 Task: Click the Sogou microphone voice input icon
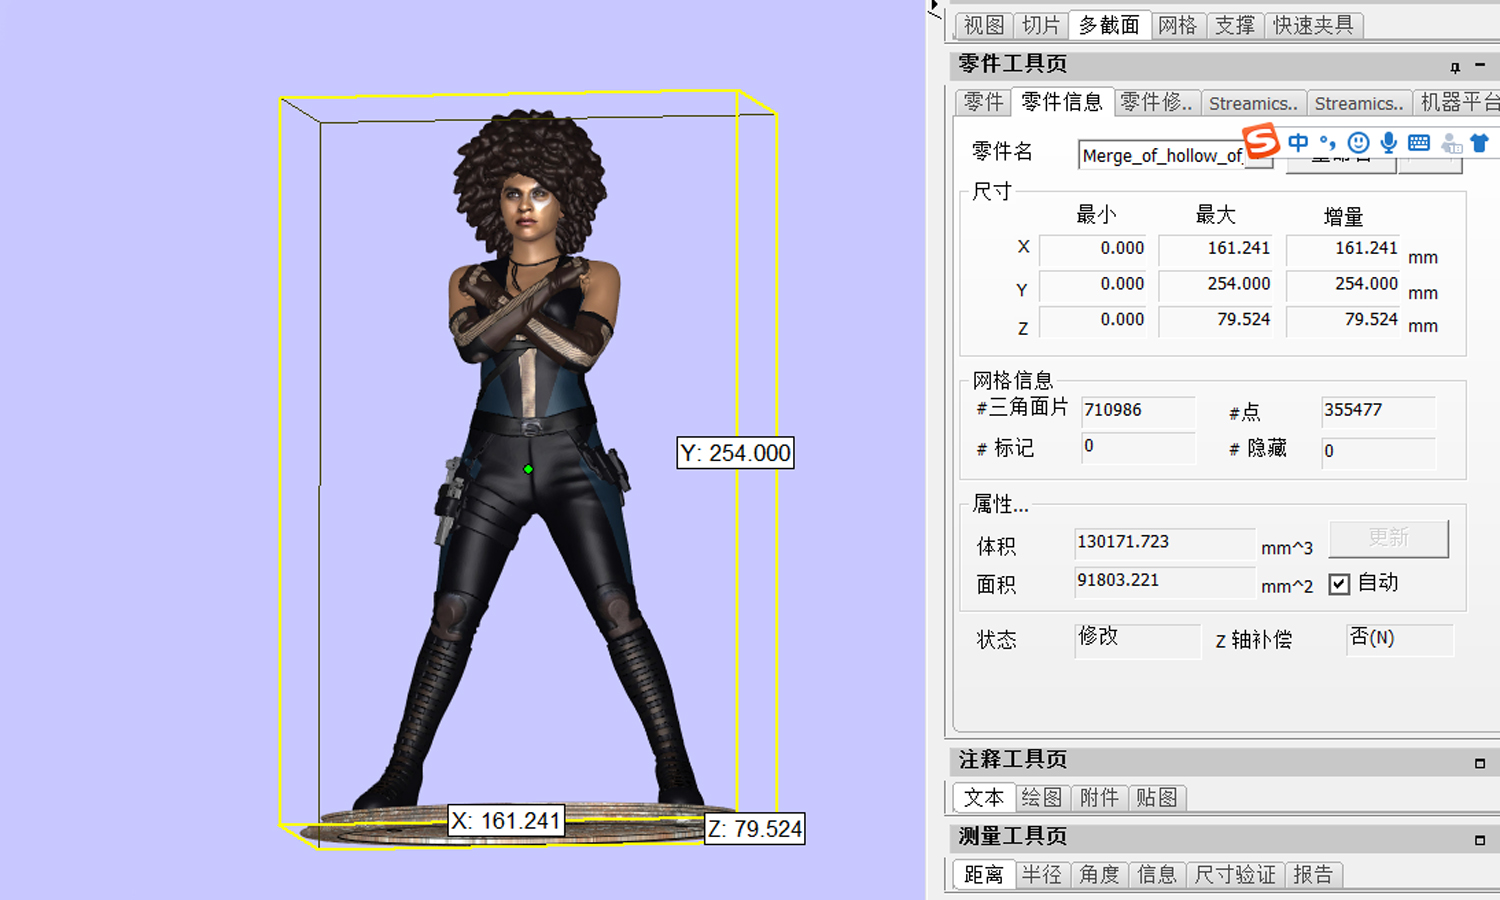1388,142
